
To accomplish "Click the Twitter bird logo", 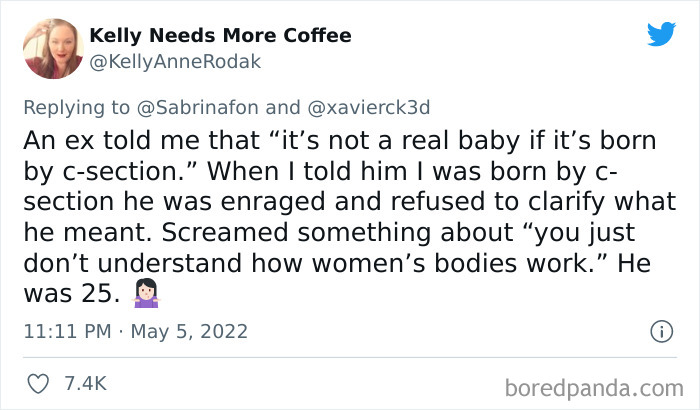I will [x=661, y=34].
